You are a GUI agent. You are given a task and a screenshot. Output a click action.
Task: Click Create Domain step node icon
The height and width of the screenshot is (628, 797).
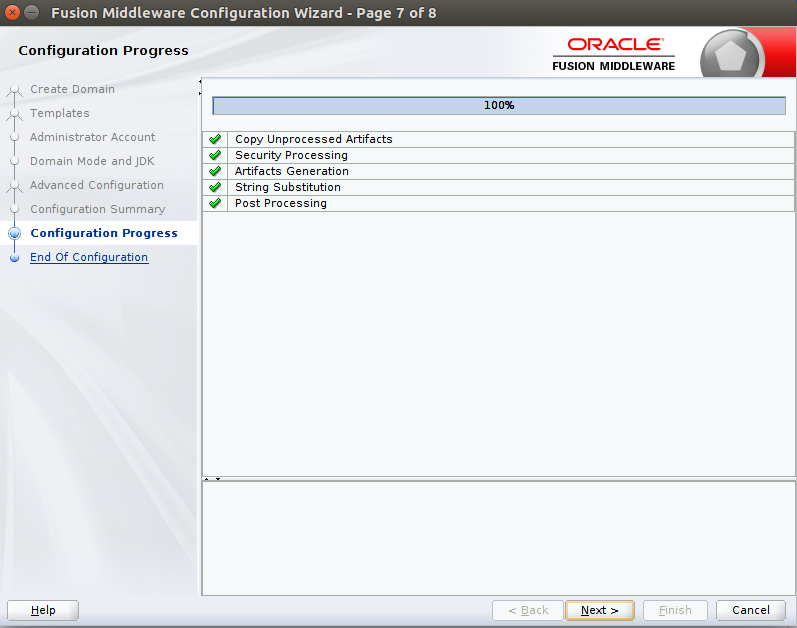[15, 90]
